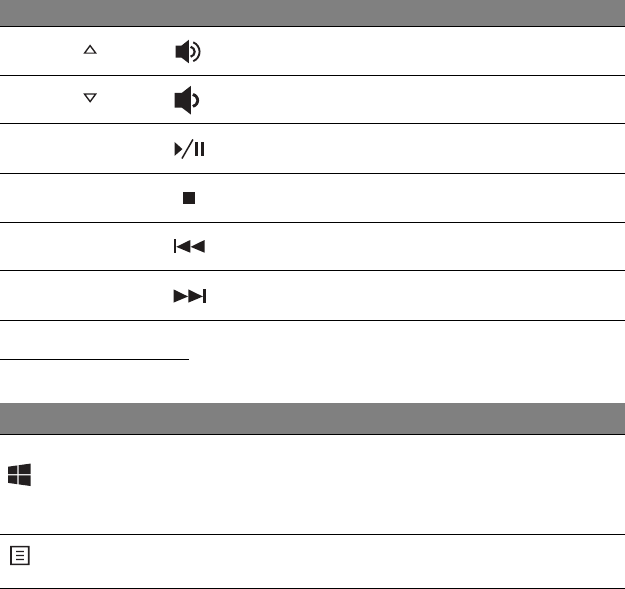The width and height of the screenshot is (625, 589).
Task: Click the volume up speaker icon
Action: [187, 51]
